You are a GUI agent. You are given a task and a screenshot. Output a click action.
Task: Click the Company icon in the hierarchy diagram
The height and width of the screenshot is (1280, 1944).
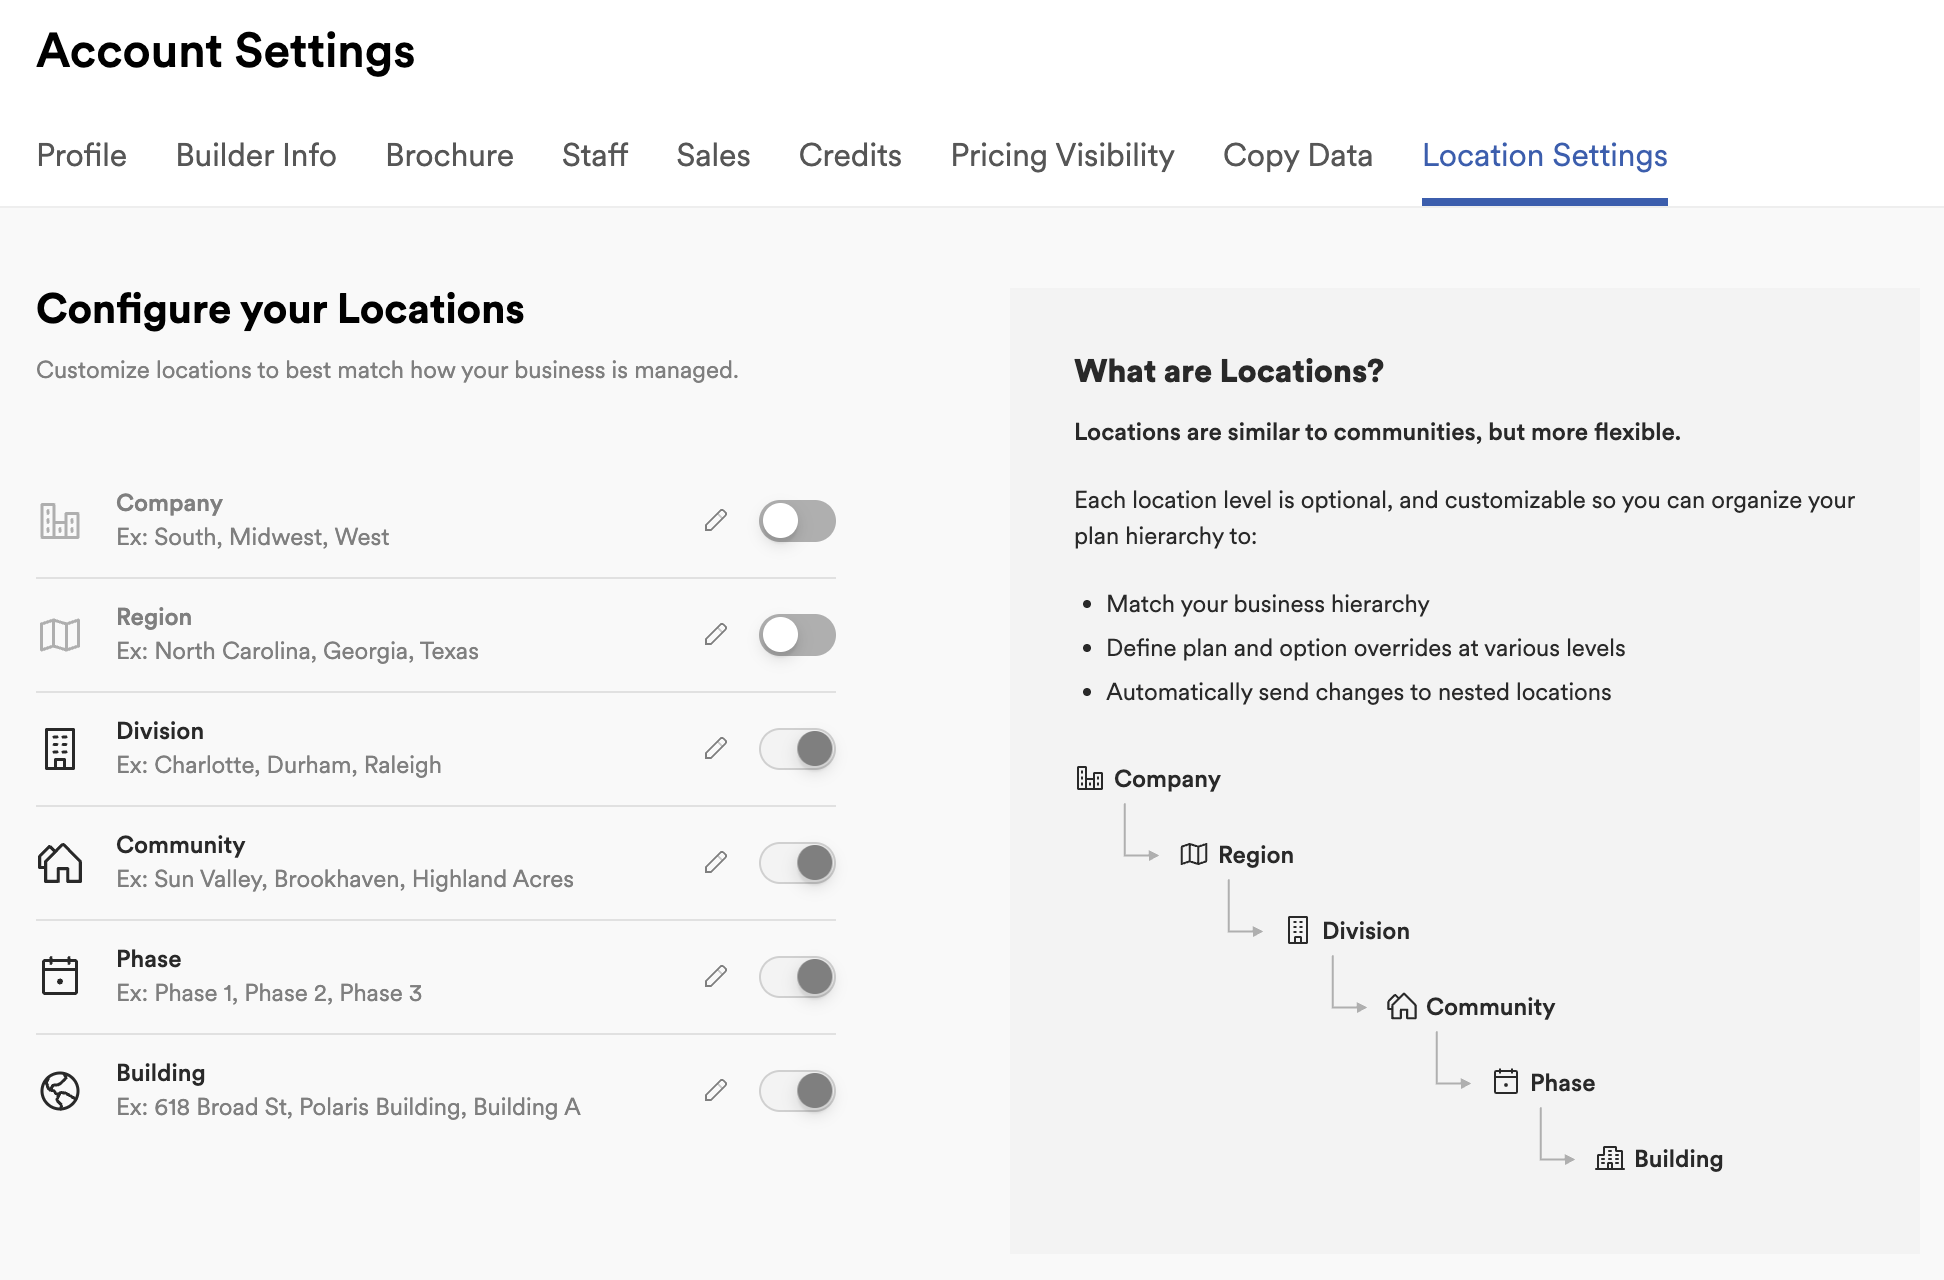tap(1087, 777)
